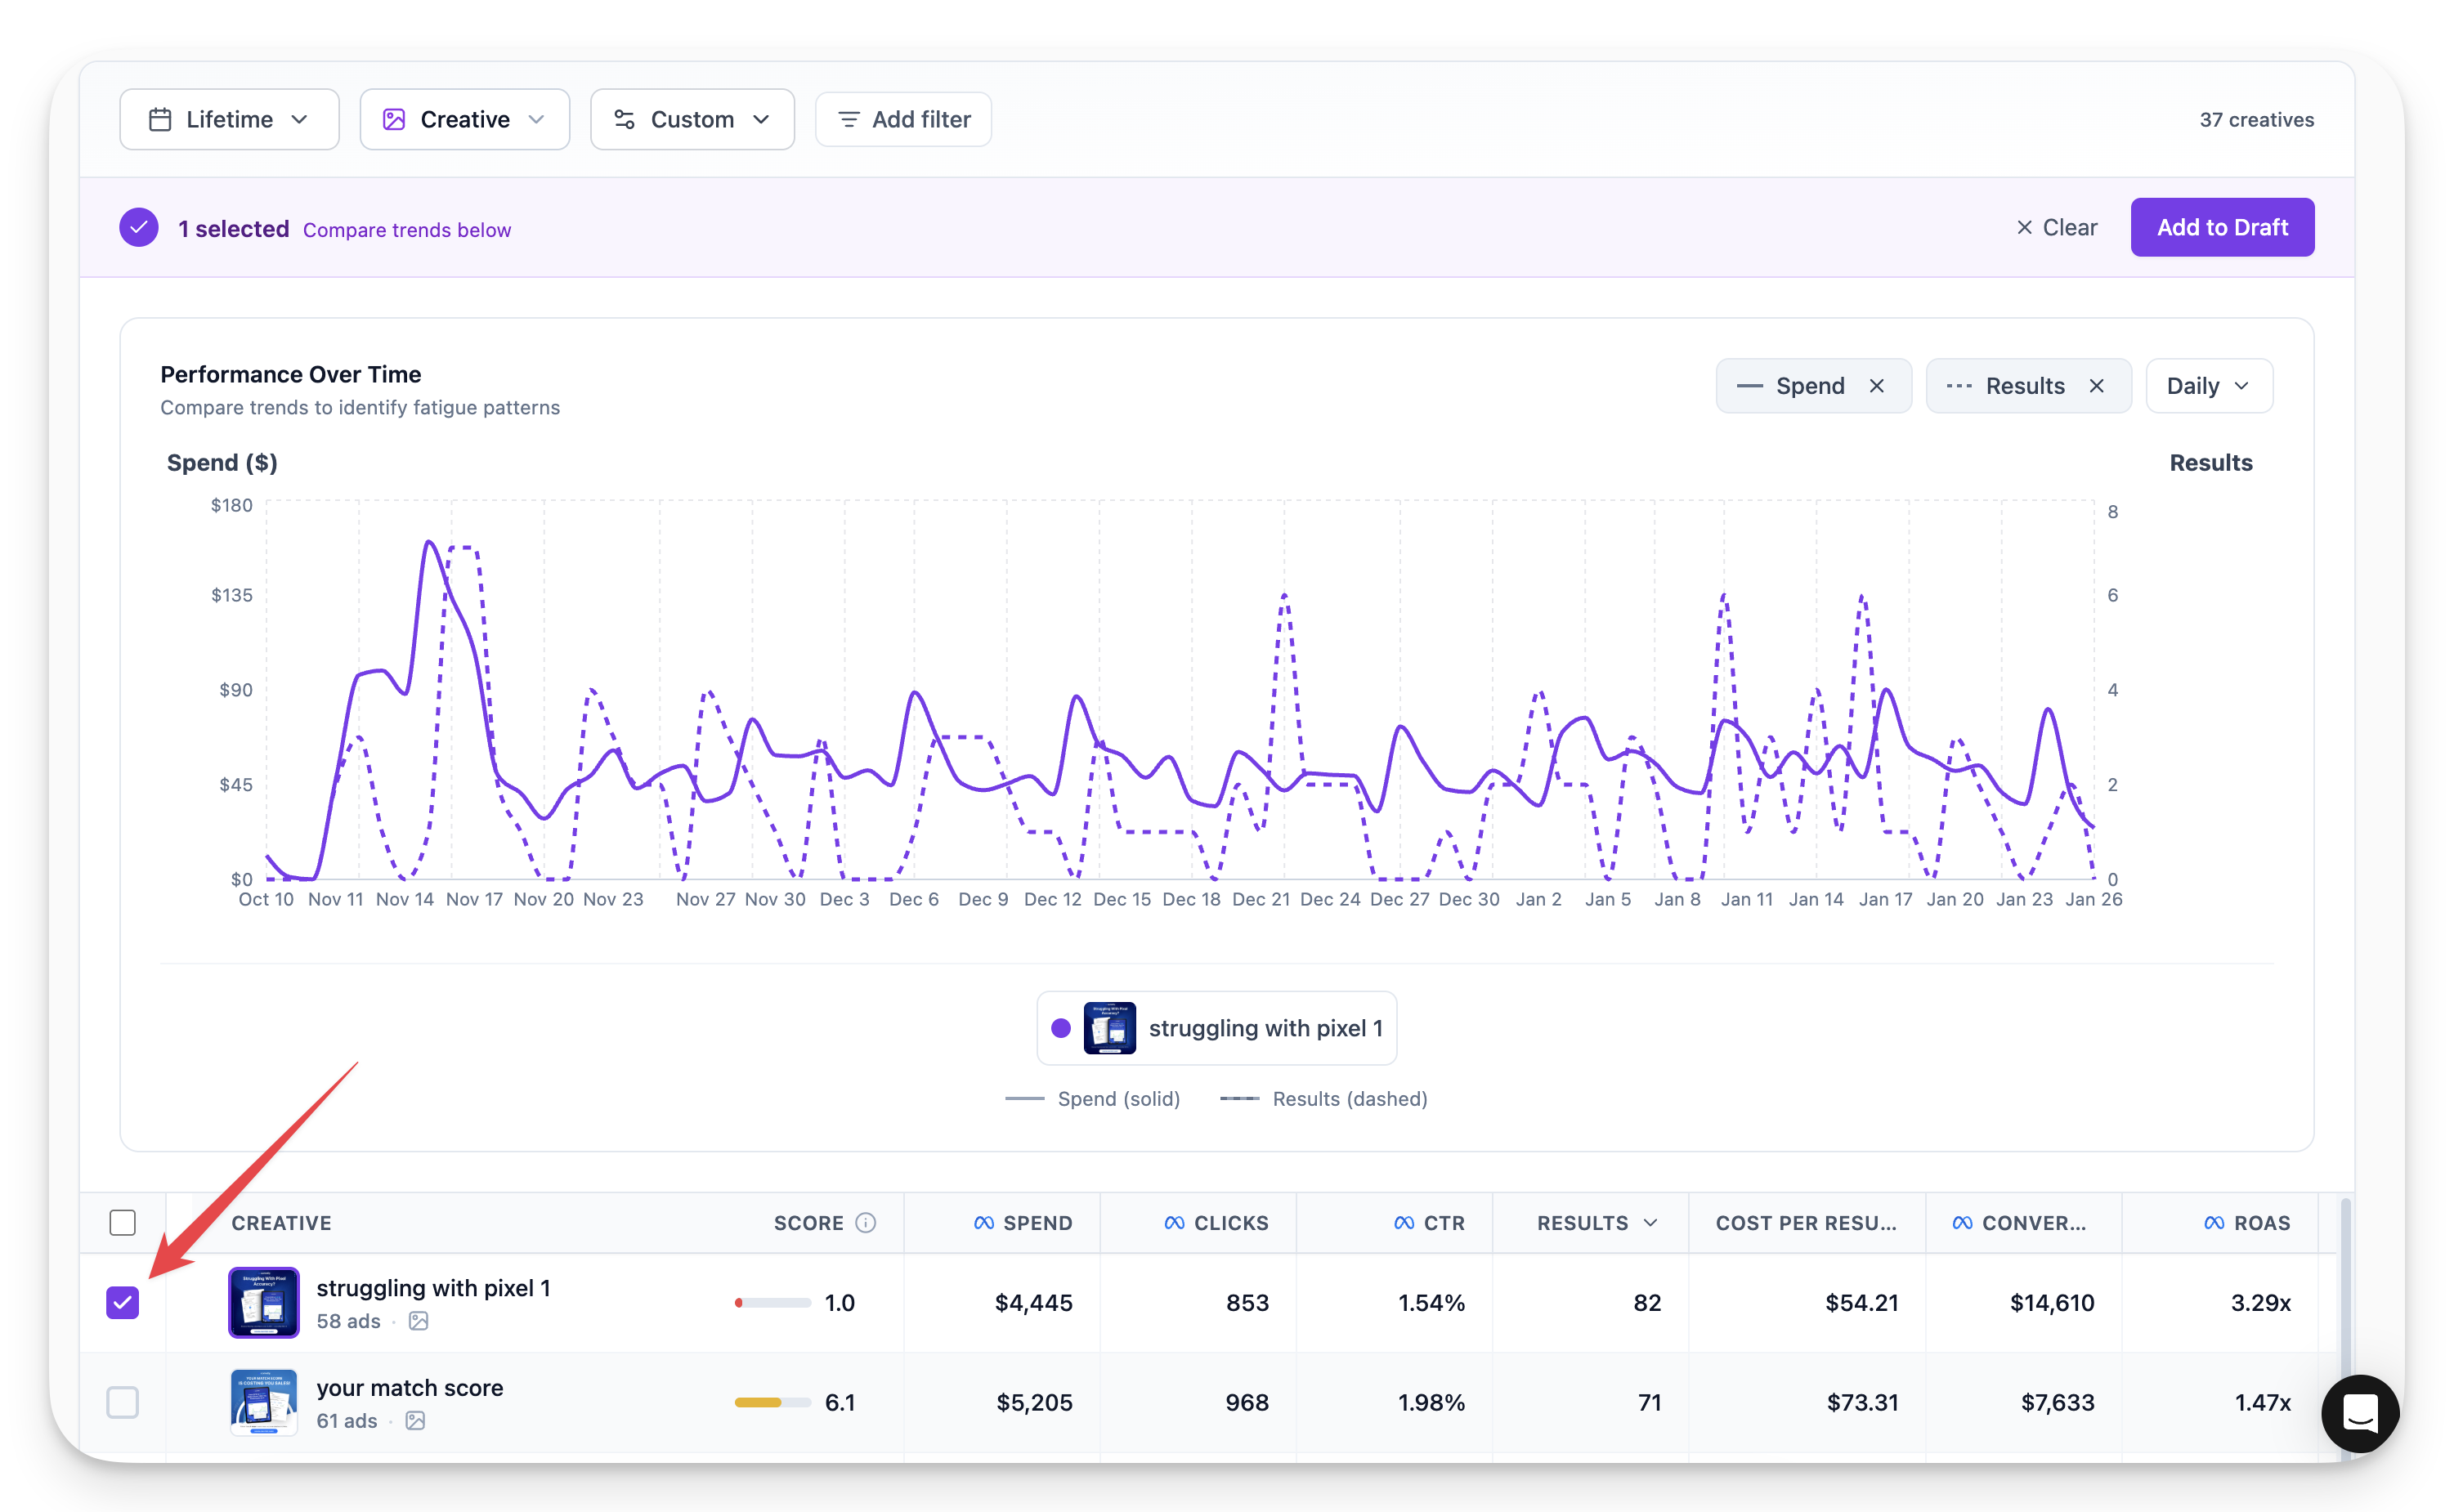Uncheck struggling with pixel 1 checkbox

click(122, 1302)
